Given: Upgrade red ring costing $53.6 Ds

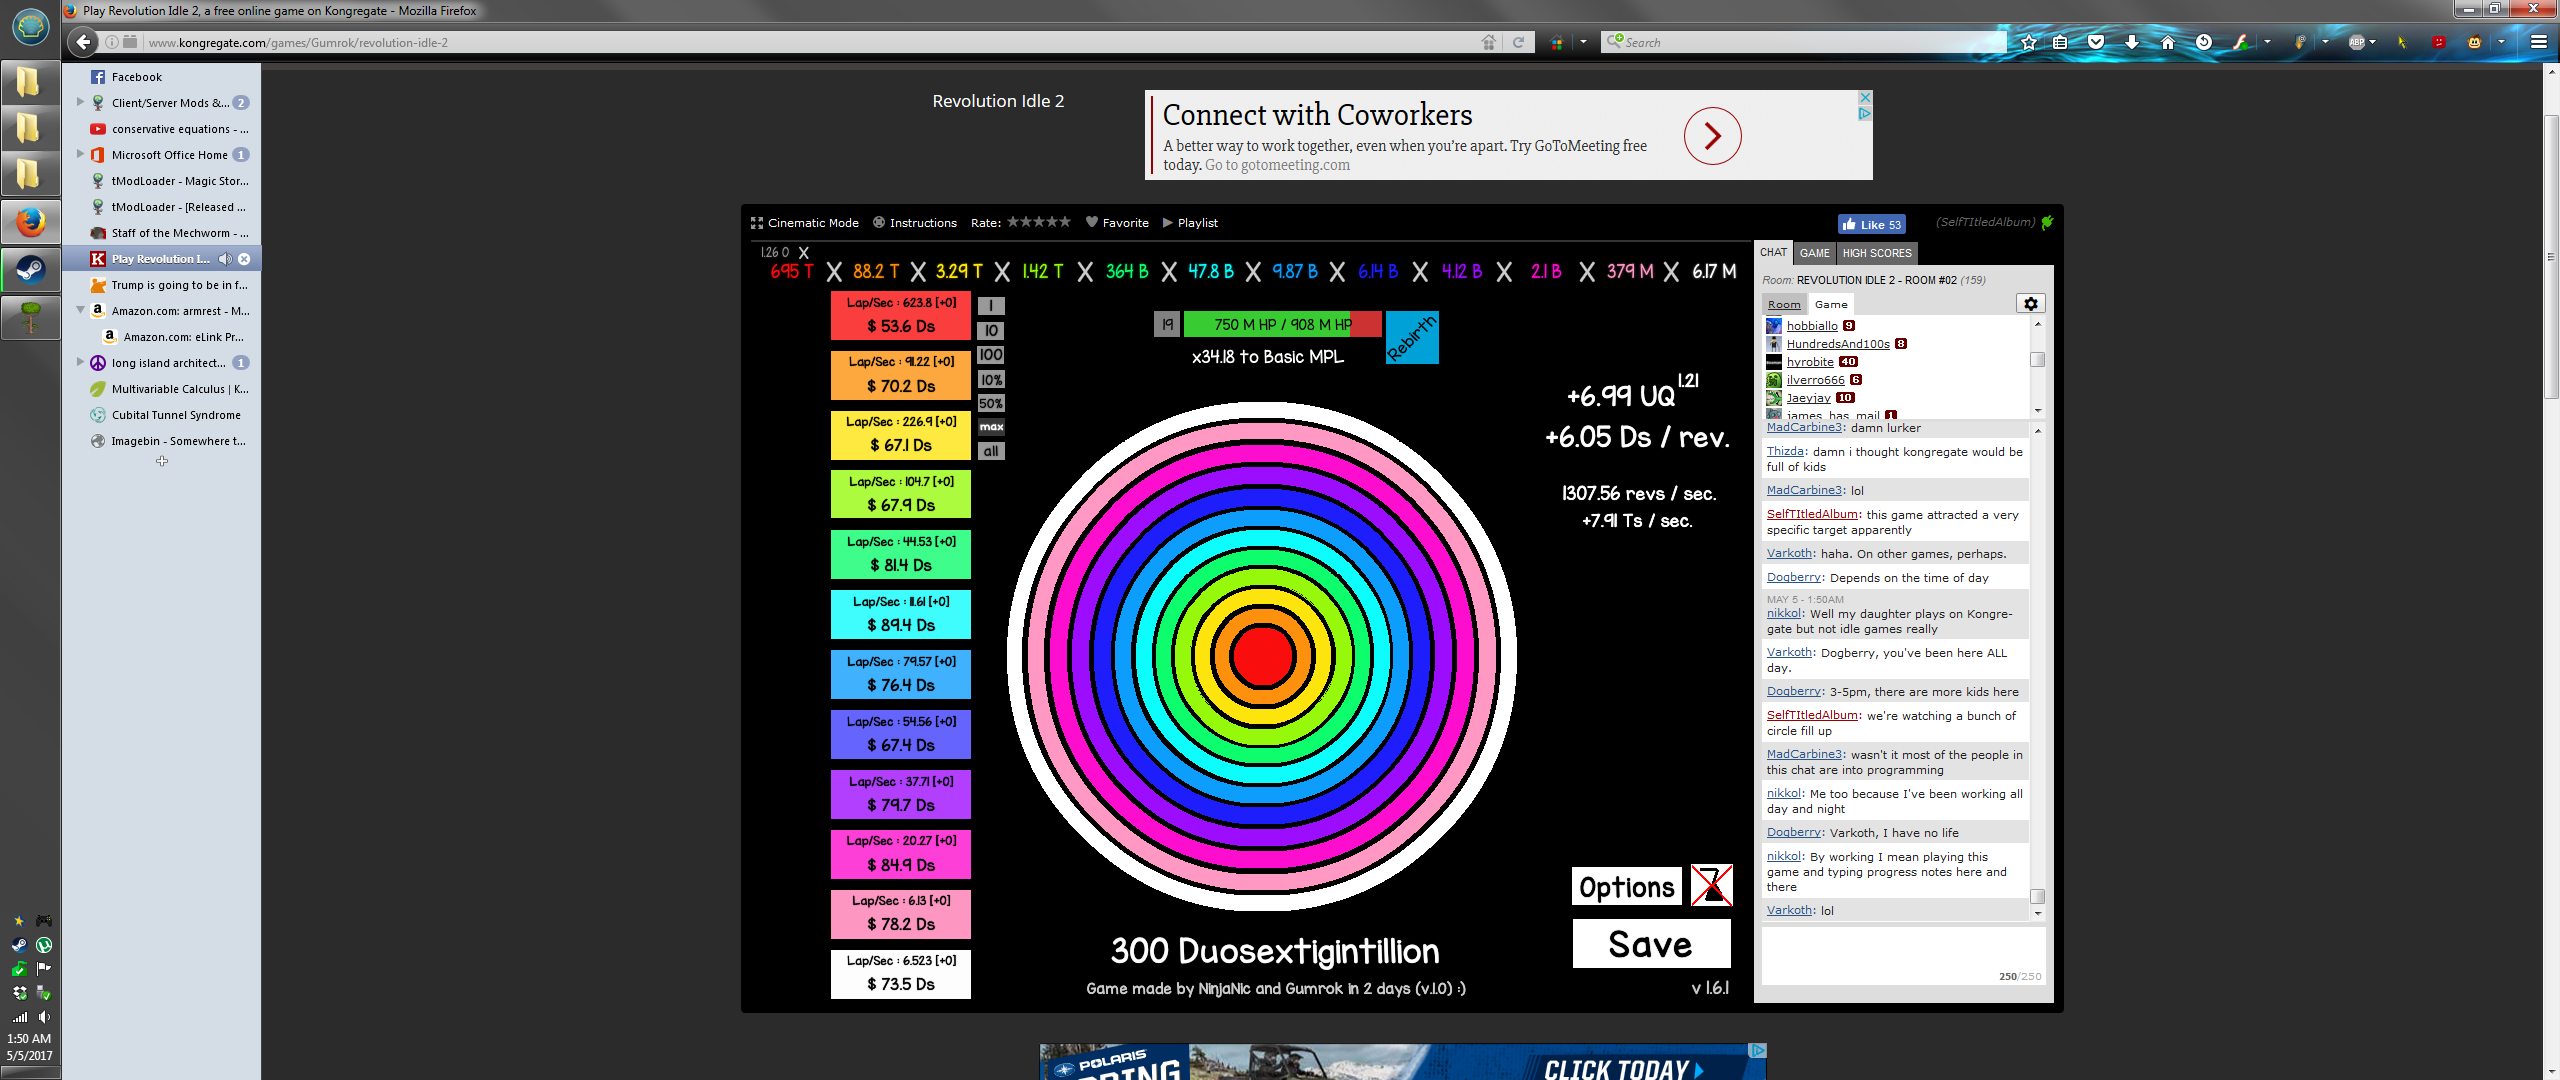Looking at the screenshot, I should pos(901,316).
